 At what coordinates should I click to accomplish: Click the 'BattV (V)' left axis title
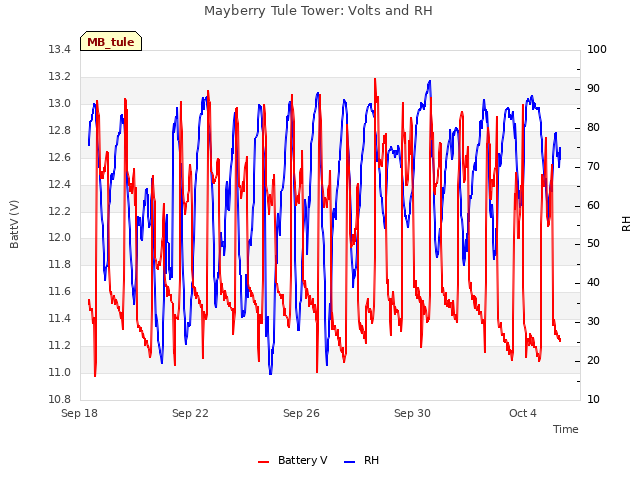pos(14,224)
